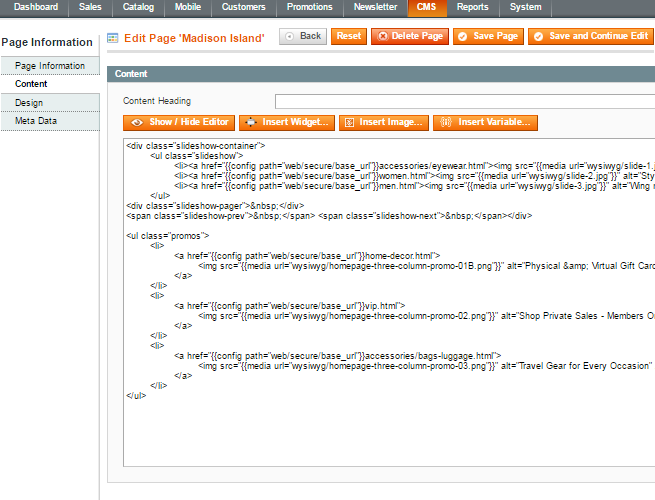Open the Catalog menu
Viewport: 655px width, 500px height.
click(139, 7)
